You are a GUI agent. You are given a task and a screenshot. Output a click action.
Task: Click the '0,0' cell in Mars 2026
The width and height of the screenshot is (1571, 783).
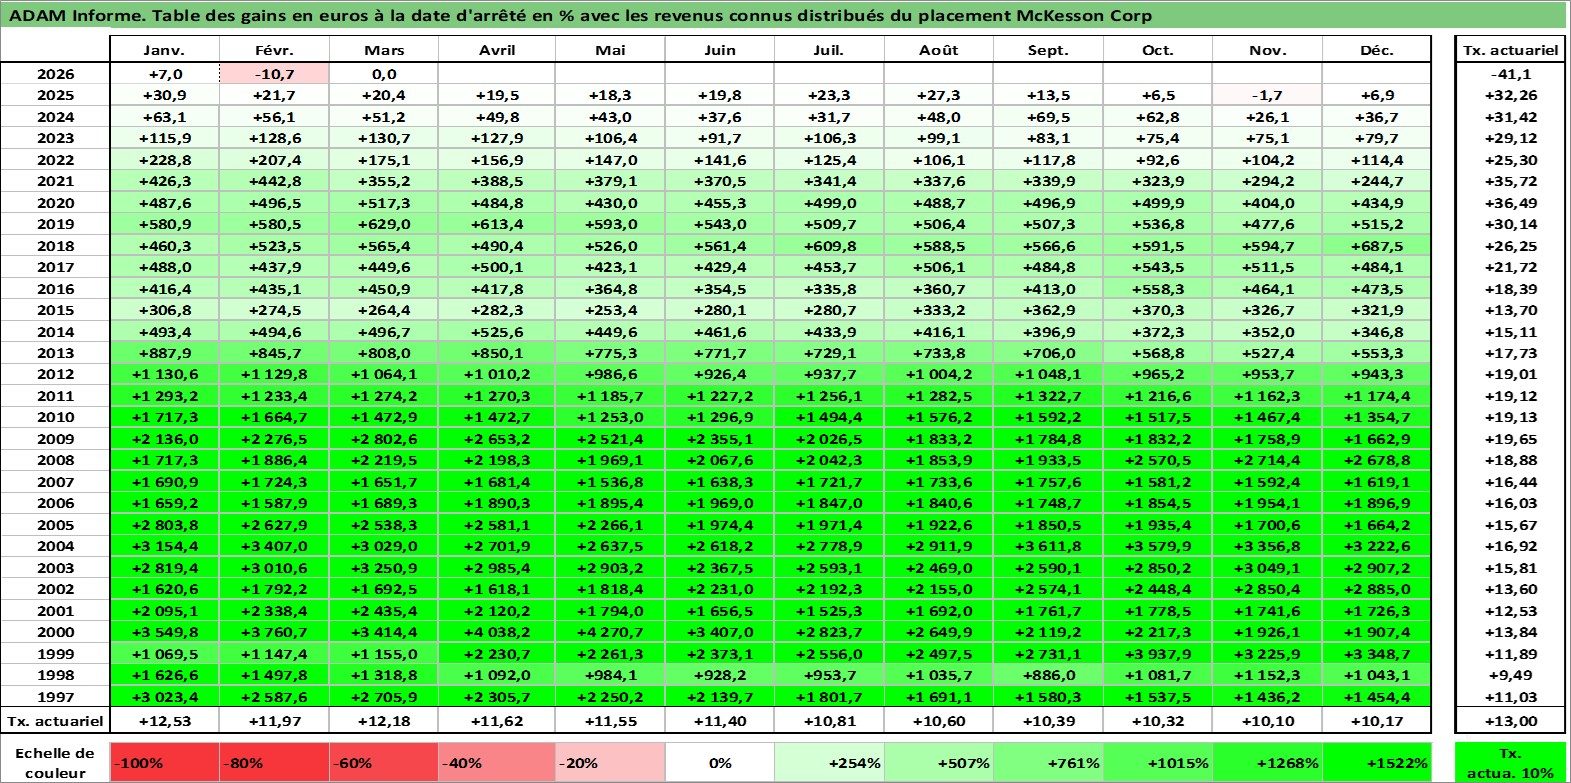384,74
